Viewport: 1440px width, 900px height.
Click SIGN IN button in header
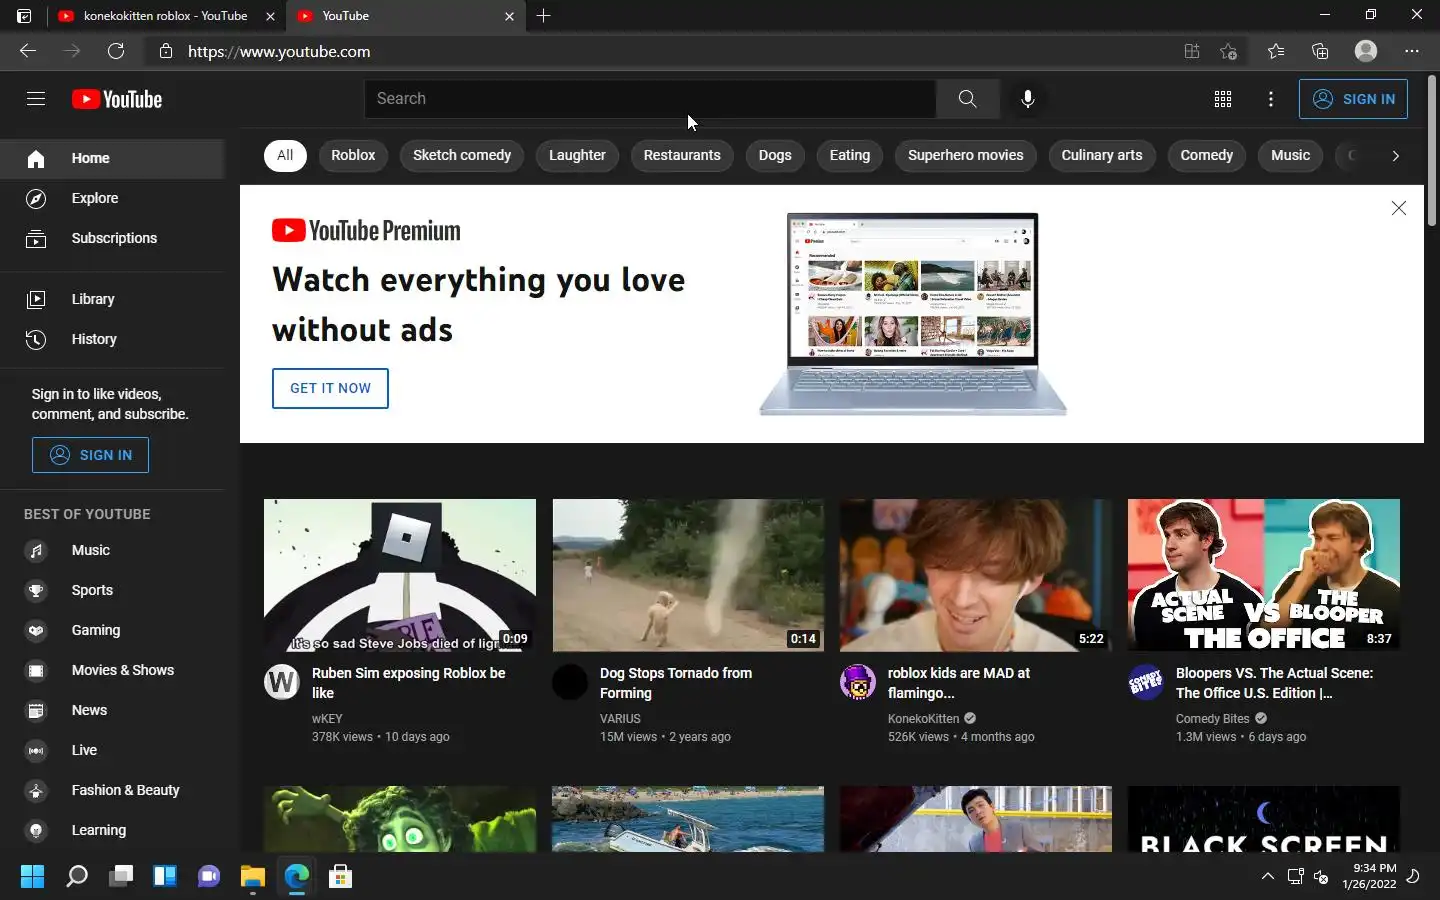1353,99
